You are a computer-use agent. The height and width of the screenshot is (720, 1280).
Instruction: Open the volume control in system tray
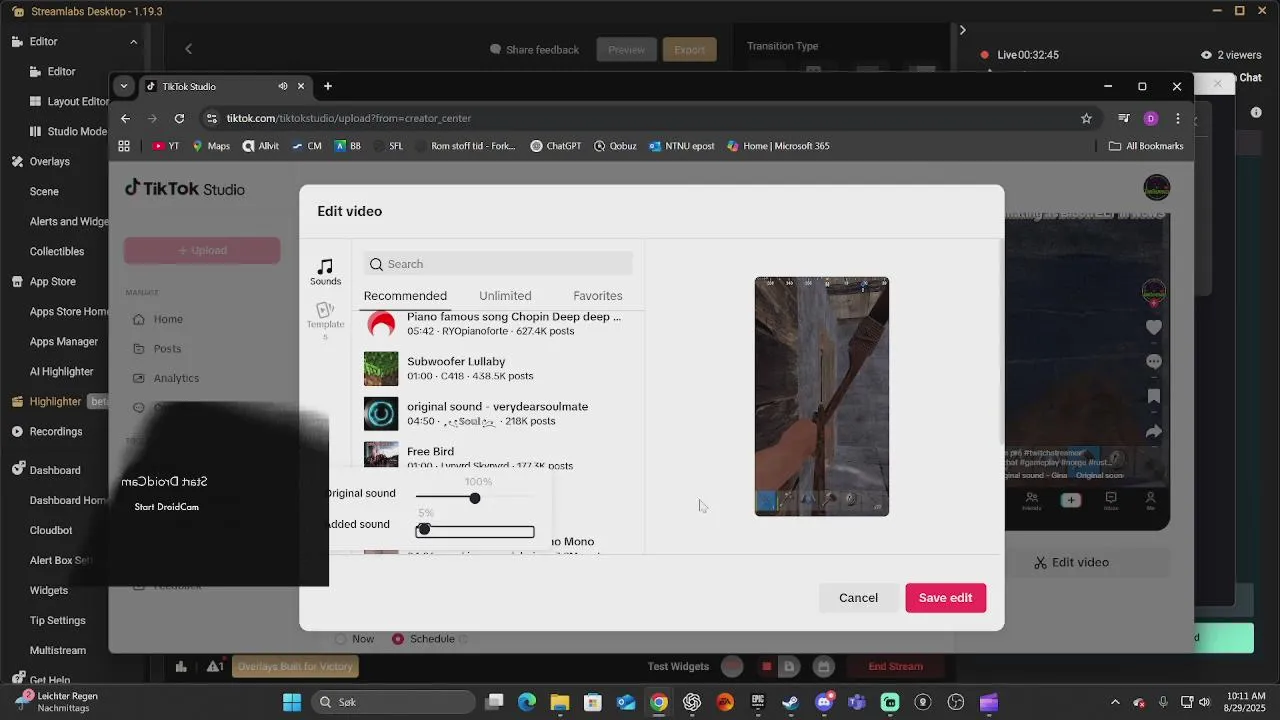(x=1203, y=702)
